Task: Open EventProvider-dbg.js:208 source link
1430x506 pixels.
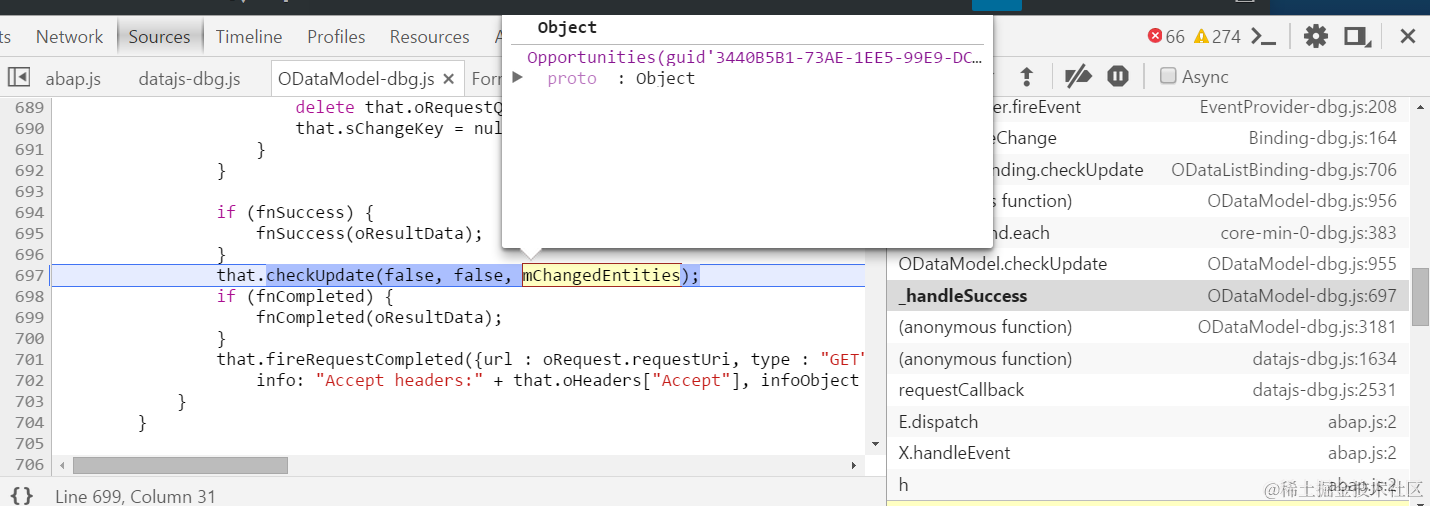Action: click(x=1298, y=106)
